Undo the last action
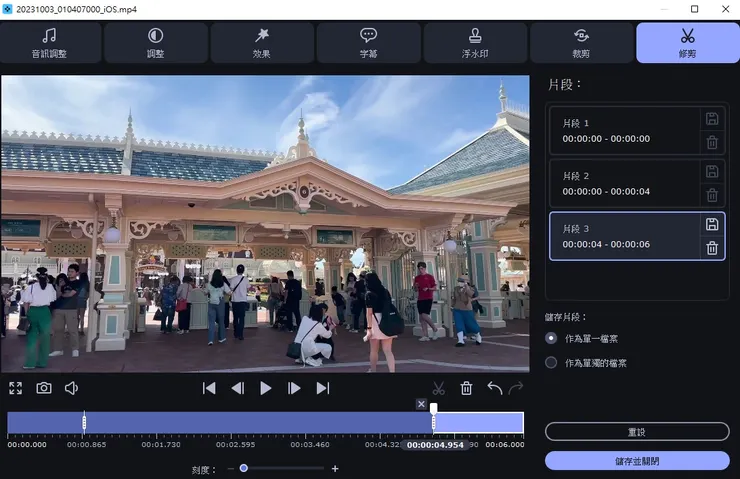The width and height of the screenshot is (740, 479). pyautogui.click(x=495, y=388)
